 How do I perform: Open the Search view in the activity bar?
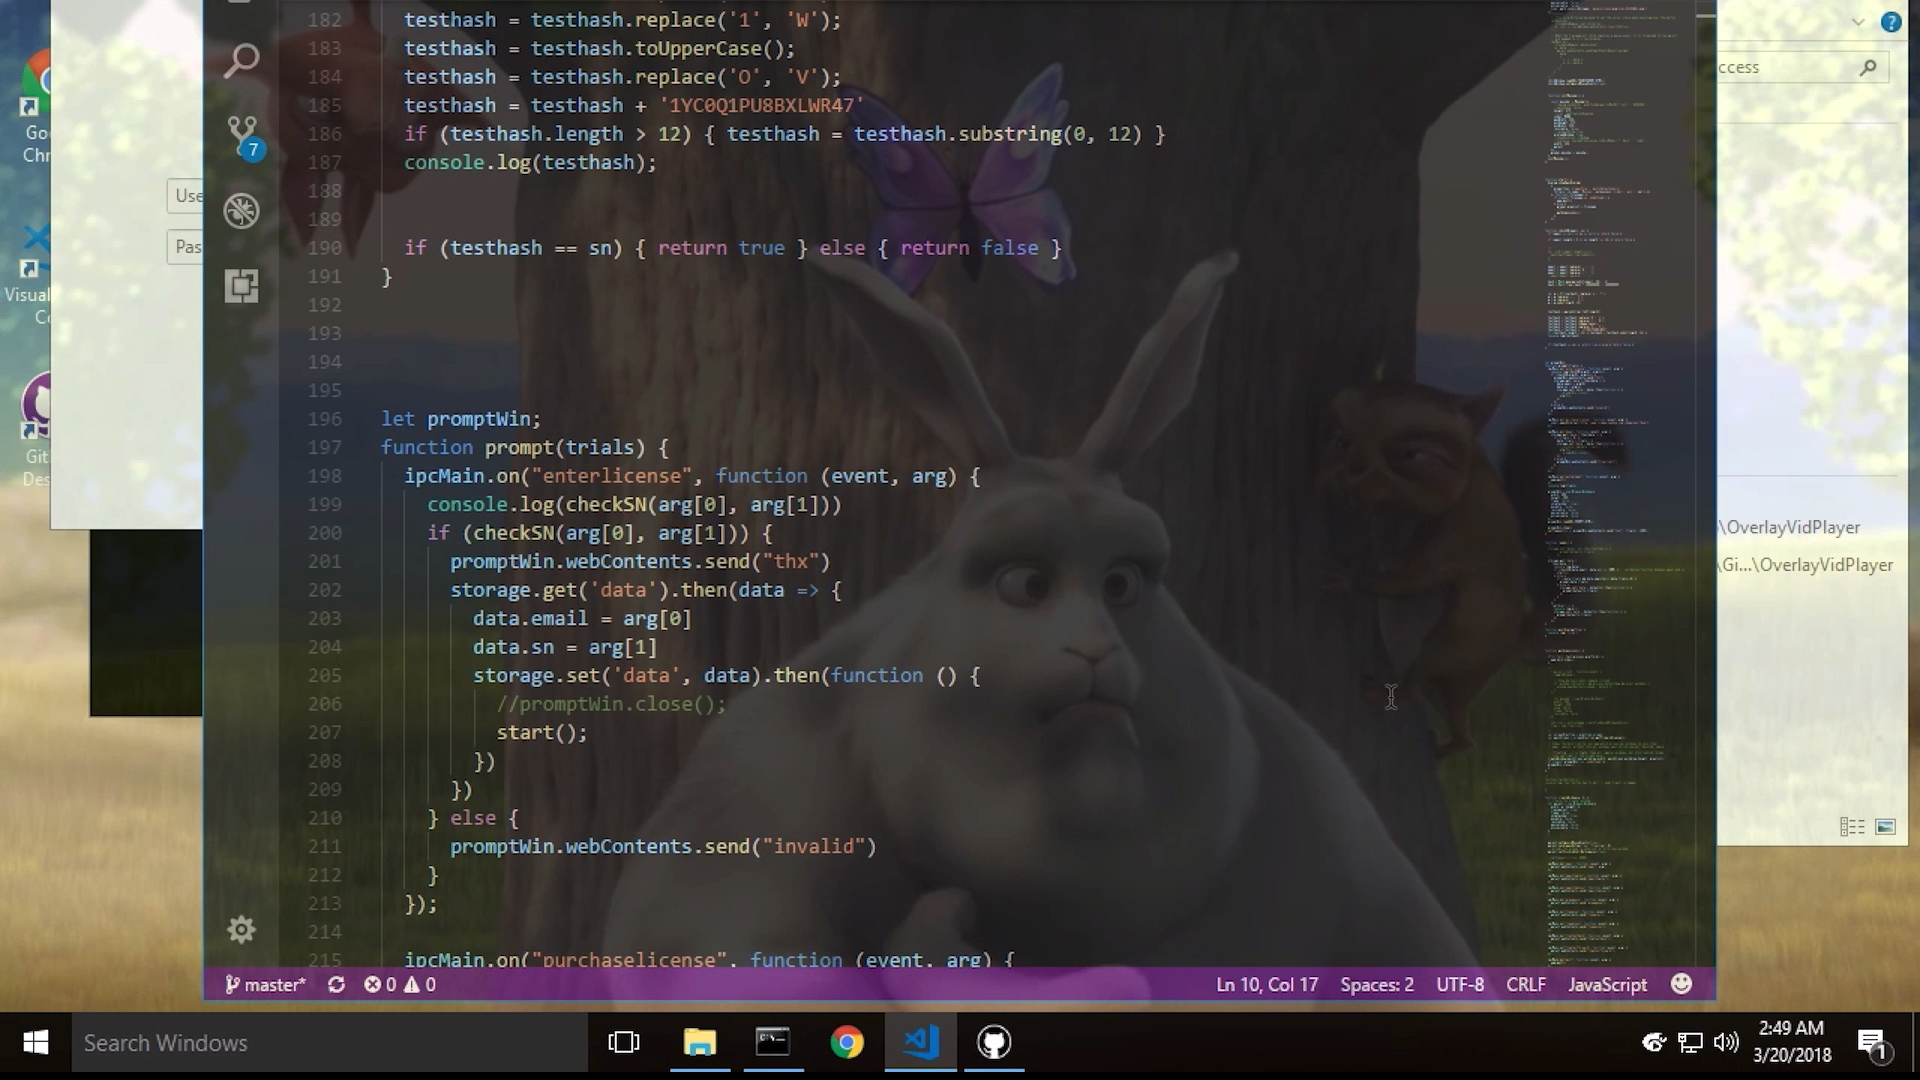coord(241,60)
